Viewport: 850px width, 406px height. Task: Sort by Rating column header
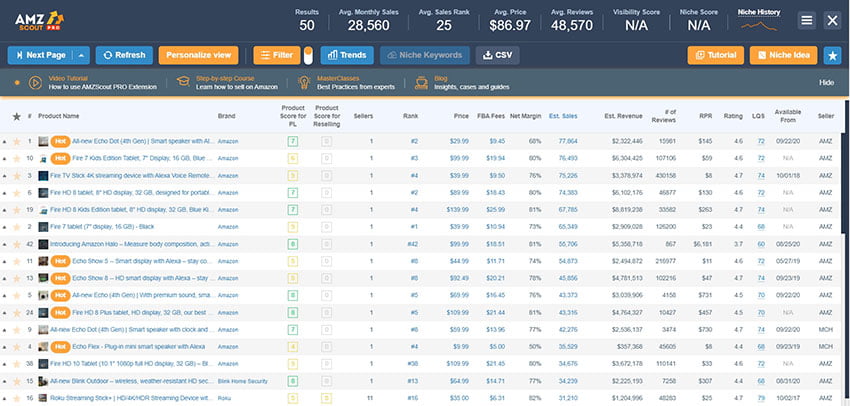point(733,116)
